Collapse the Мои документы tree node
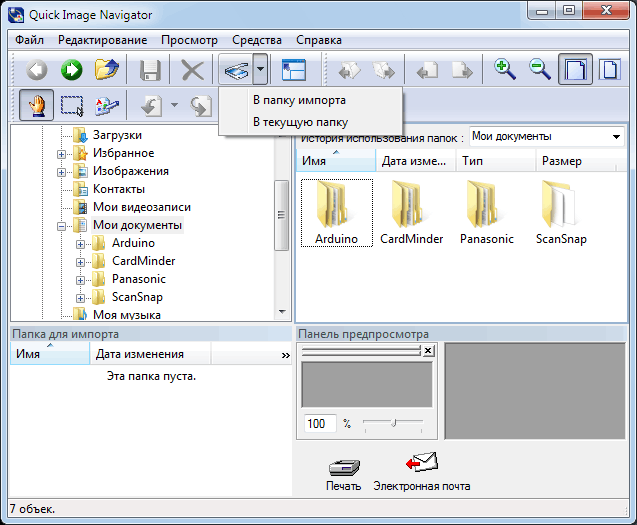 click(61, 226)
